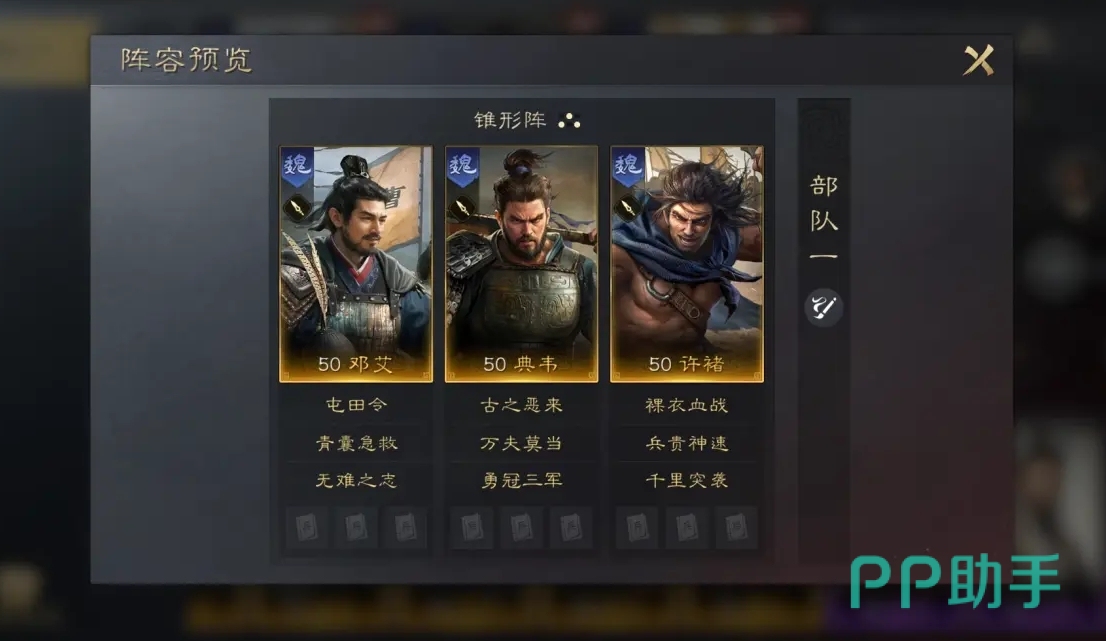The image size is (1106, 641).
Task: Select the 典韦 general card
Action: 521,264
